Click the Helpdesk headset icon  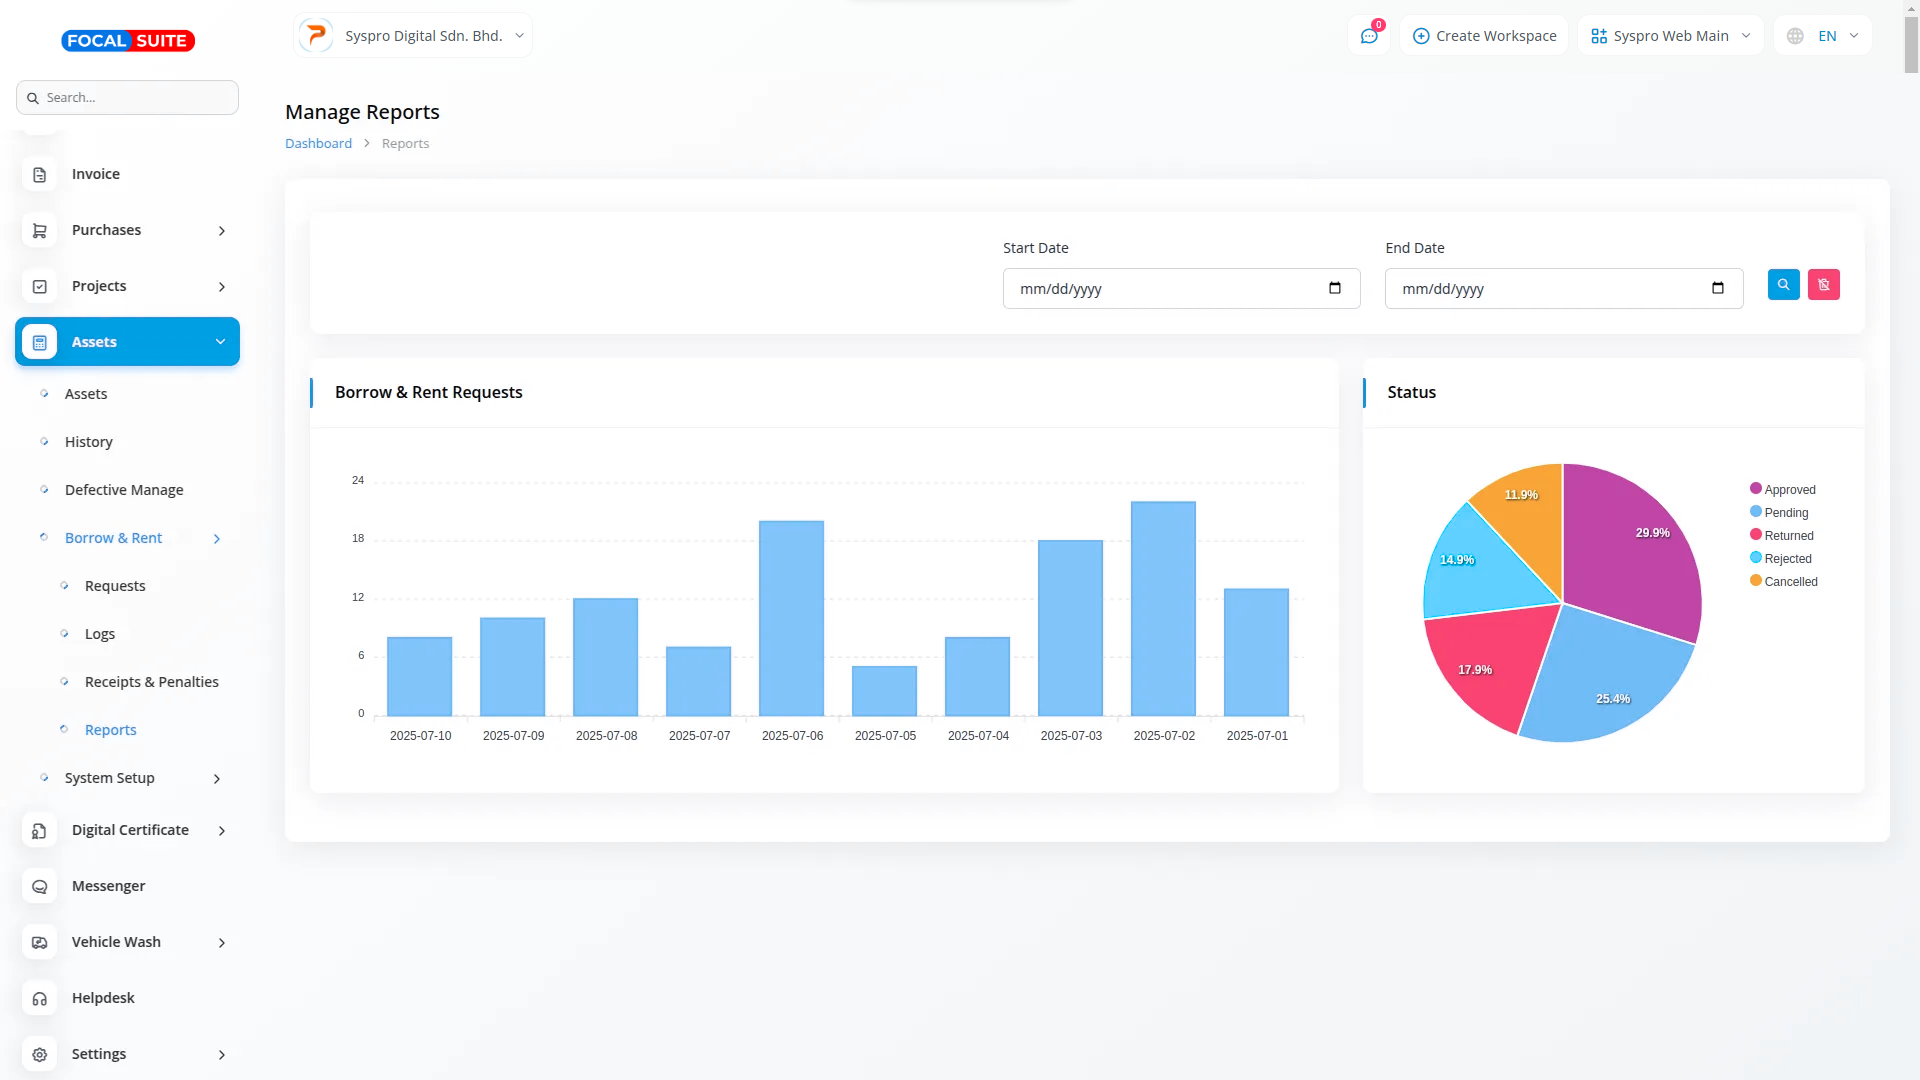[x=40, y=999]
